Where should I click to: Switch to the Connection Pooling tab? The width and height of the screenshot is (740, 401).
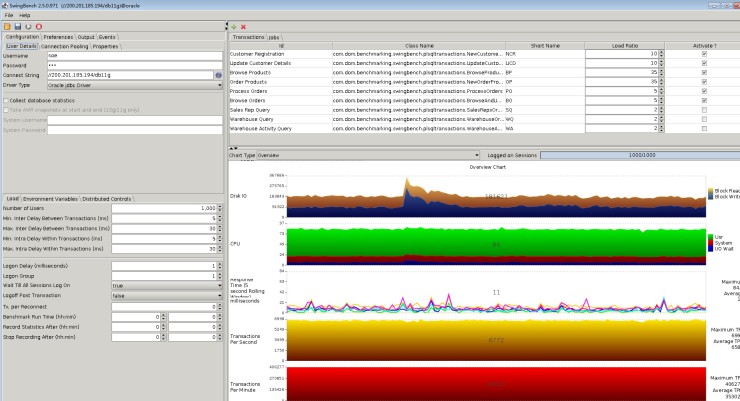point(64,46)
